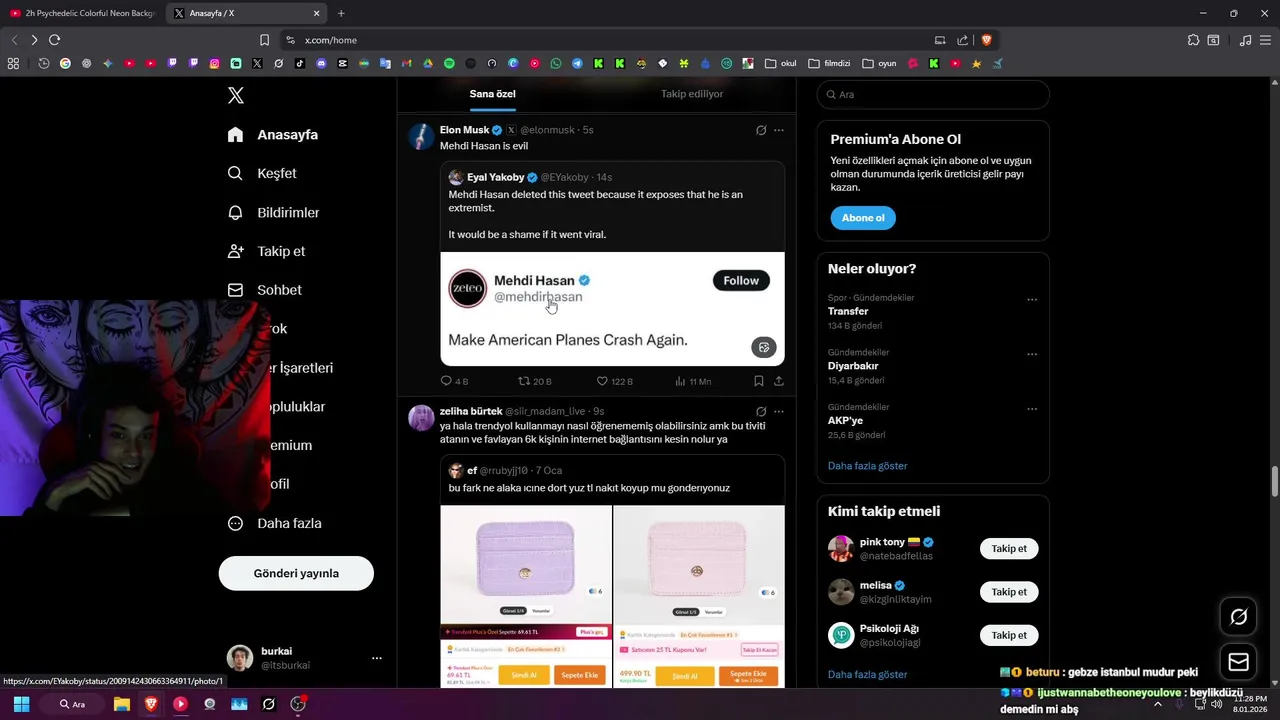The image size is (1280, 720).
Task: Open Takip et in sidebar
Action: pyautogui.click(x=266, y=251)
